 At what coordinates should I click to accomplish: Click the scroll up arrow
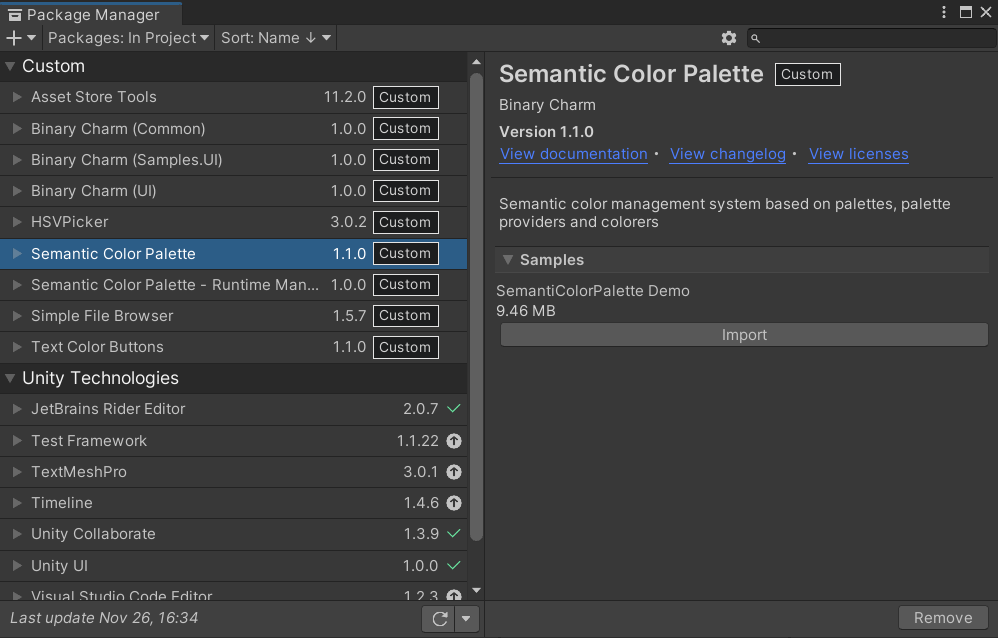(476, 62)
